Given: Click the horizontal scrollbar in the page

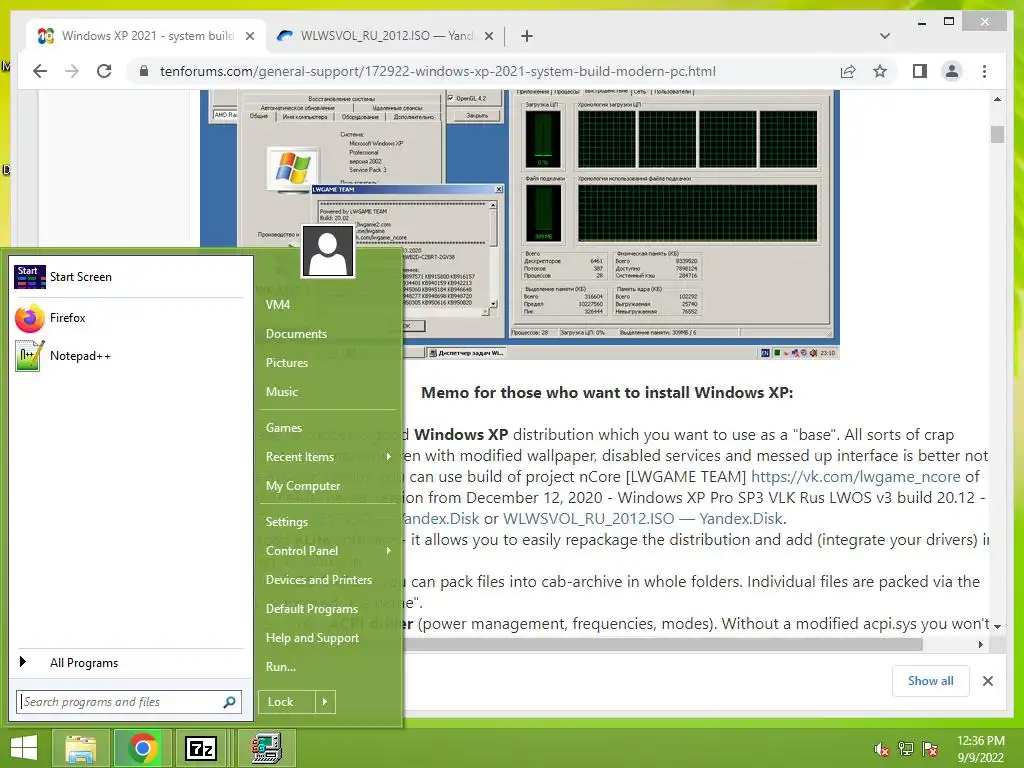Looking at the screenshot, I should [x=662, y=645].
